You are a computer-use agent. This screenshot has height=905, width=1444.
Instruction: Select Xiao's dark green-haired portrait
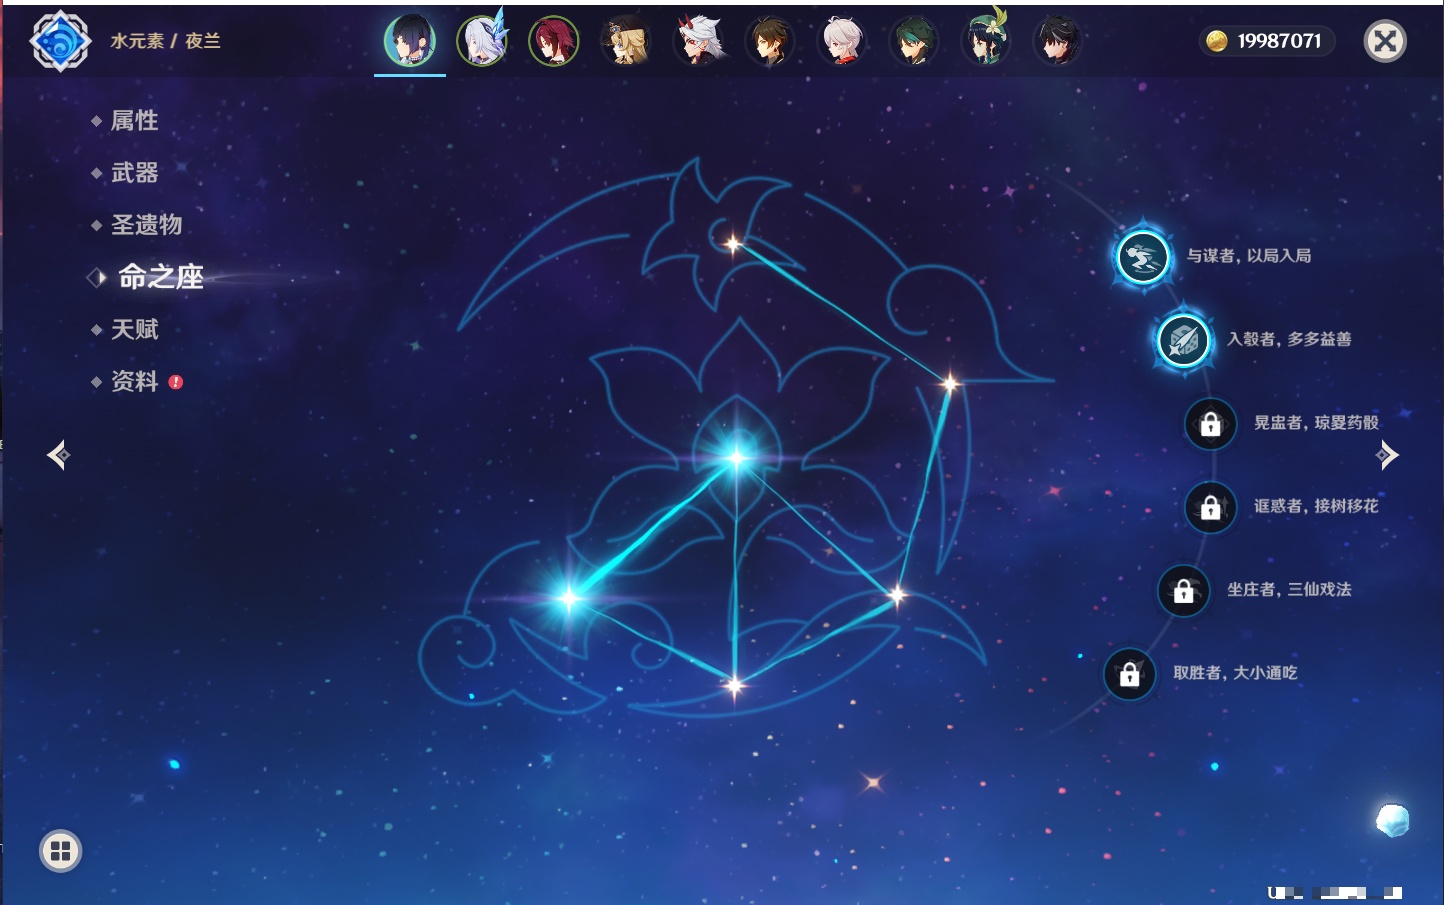point(914,41)
